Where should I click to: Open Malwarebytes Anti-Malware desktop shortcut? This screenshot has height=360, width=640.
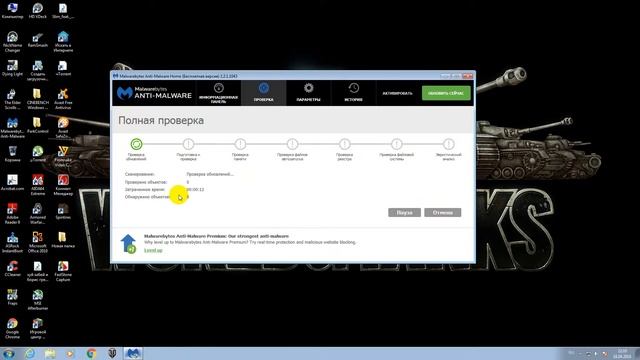(12, 128)
